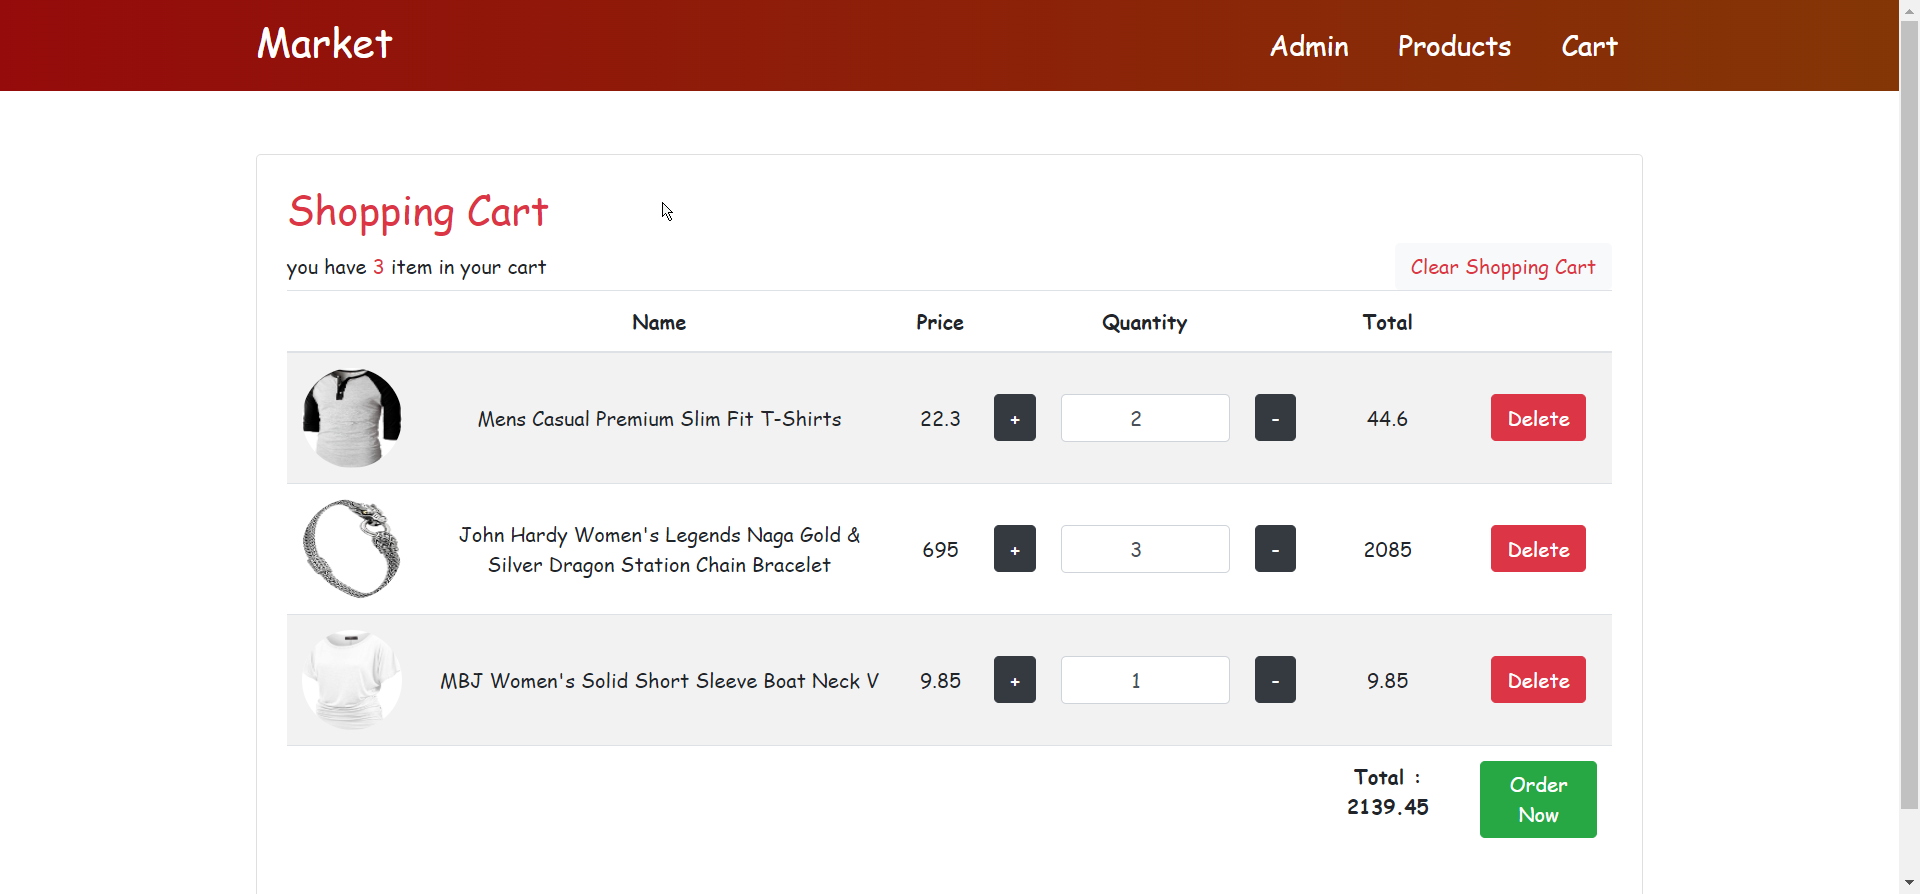Add one more MBJ Women's shirt
This screenshot has width=1920, height=894.
1014,680
